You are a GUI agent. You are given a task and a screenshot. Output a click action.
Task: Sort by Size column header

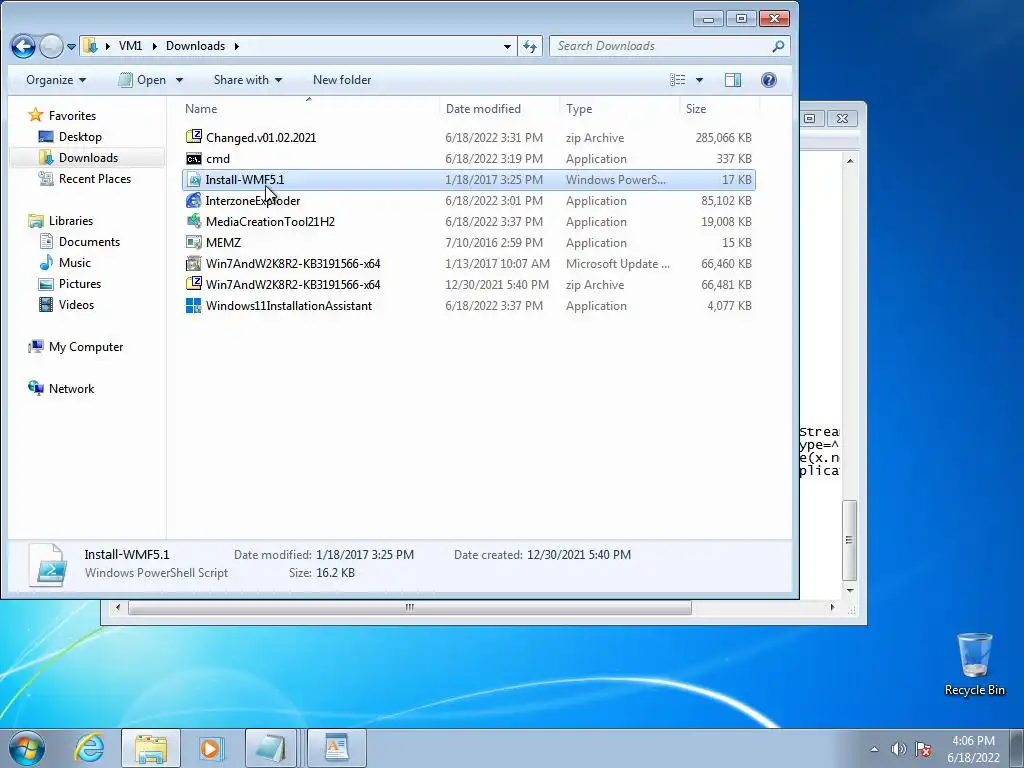coord(696,108)
